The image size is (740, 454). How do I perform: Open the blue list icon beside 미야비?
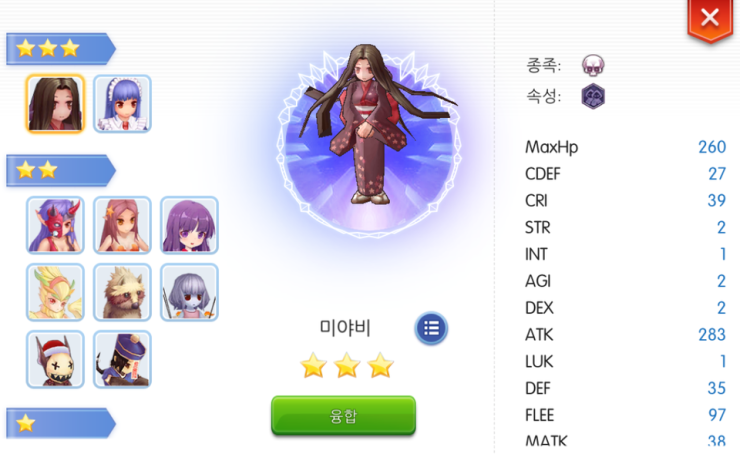coord(431,328)
